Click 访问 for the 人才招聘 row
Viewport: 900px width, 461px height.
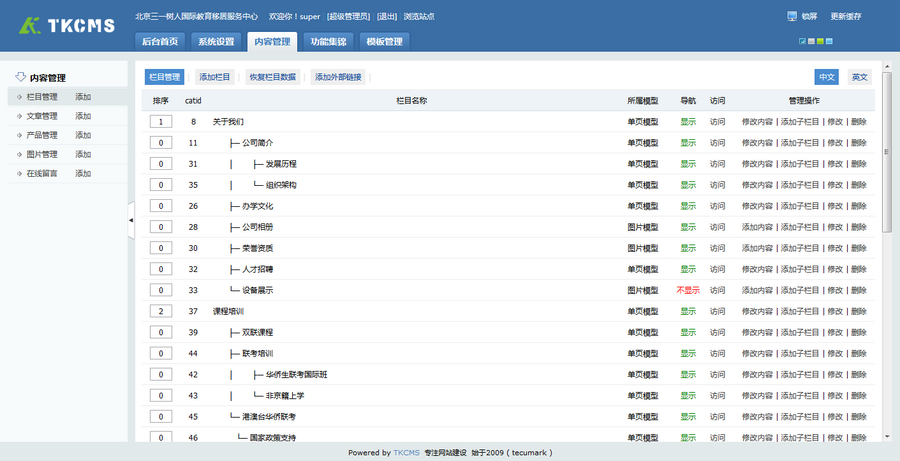coord(717,269)
